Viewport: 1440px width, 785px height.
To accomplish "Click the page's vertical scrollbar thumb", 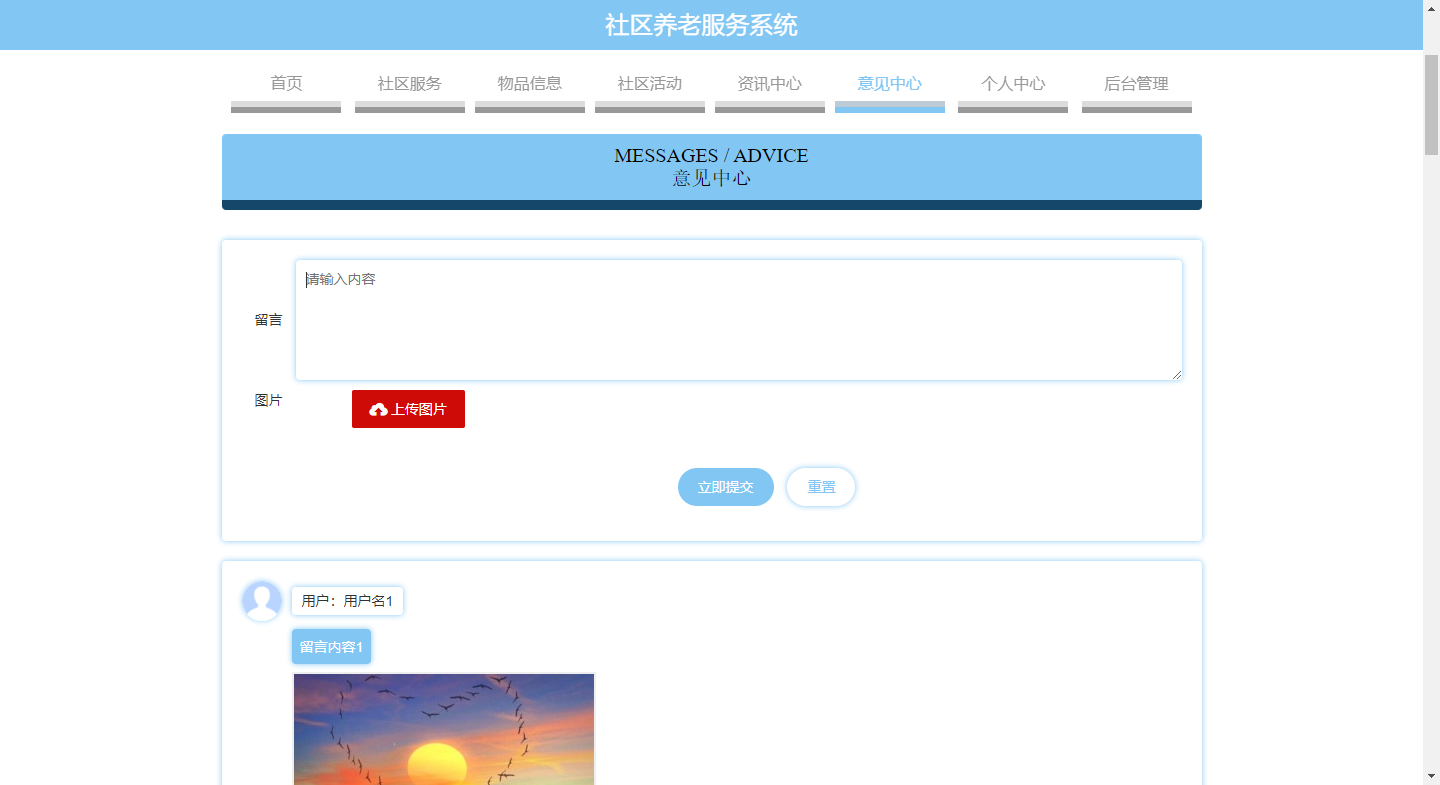I will [1431, 104].
